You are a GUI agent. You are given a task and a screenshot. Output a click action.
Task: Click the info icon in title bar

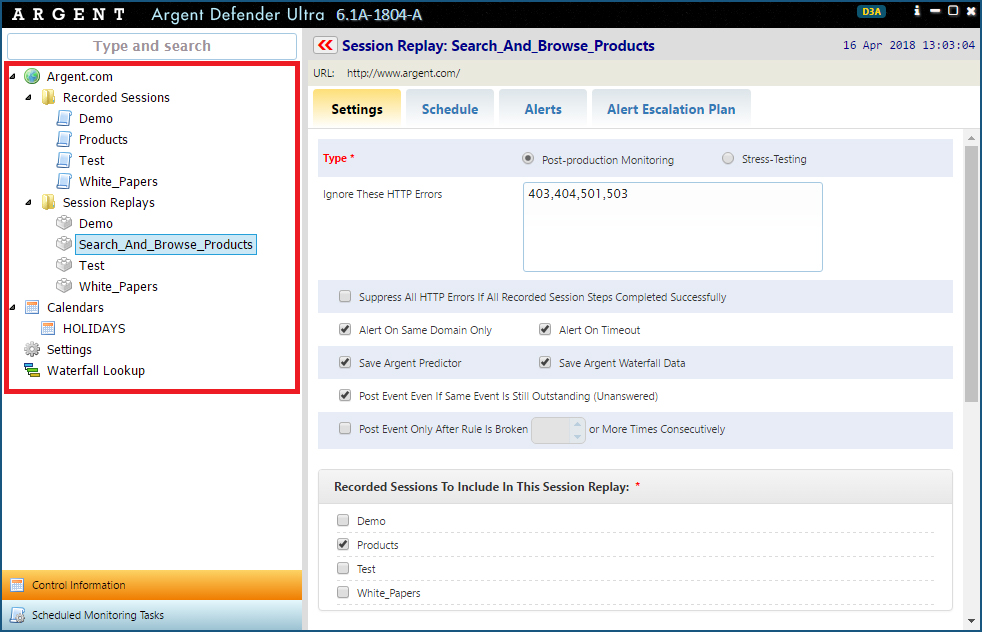(x=917, y=11)
